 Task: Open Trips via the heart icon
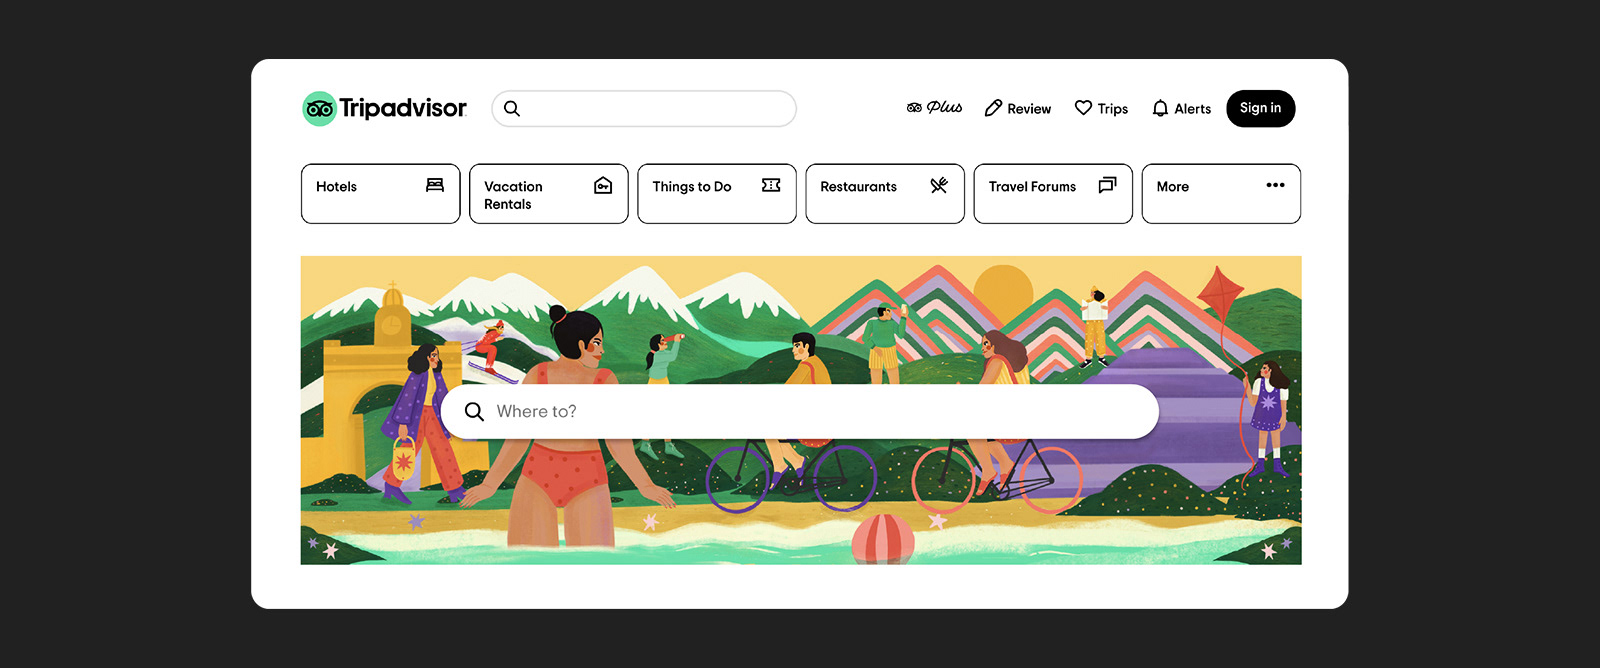[1083, 108]
